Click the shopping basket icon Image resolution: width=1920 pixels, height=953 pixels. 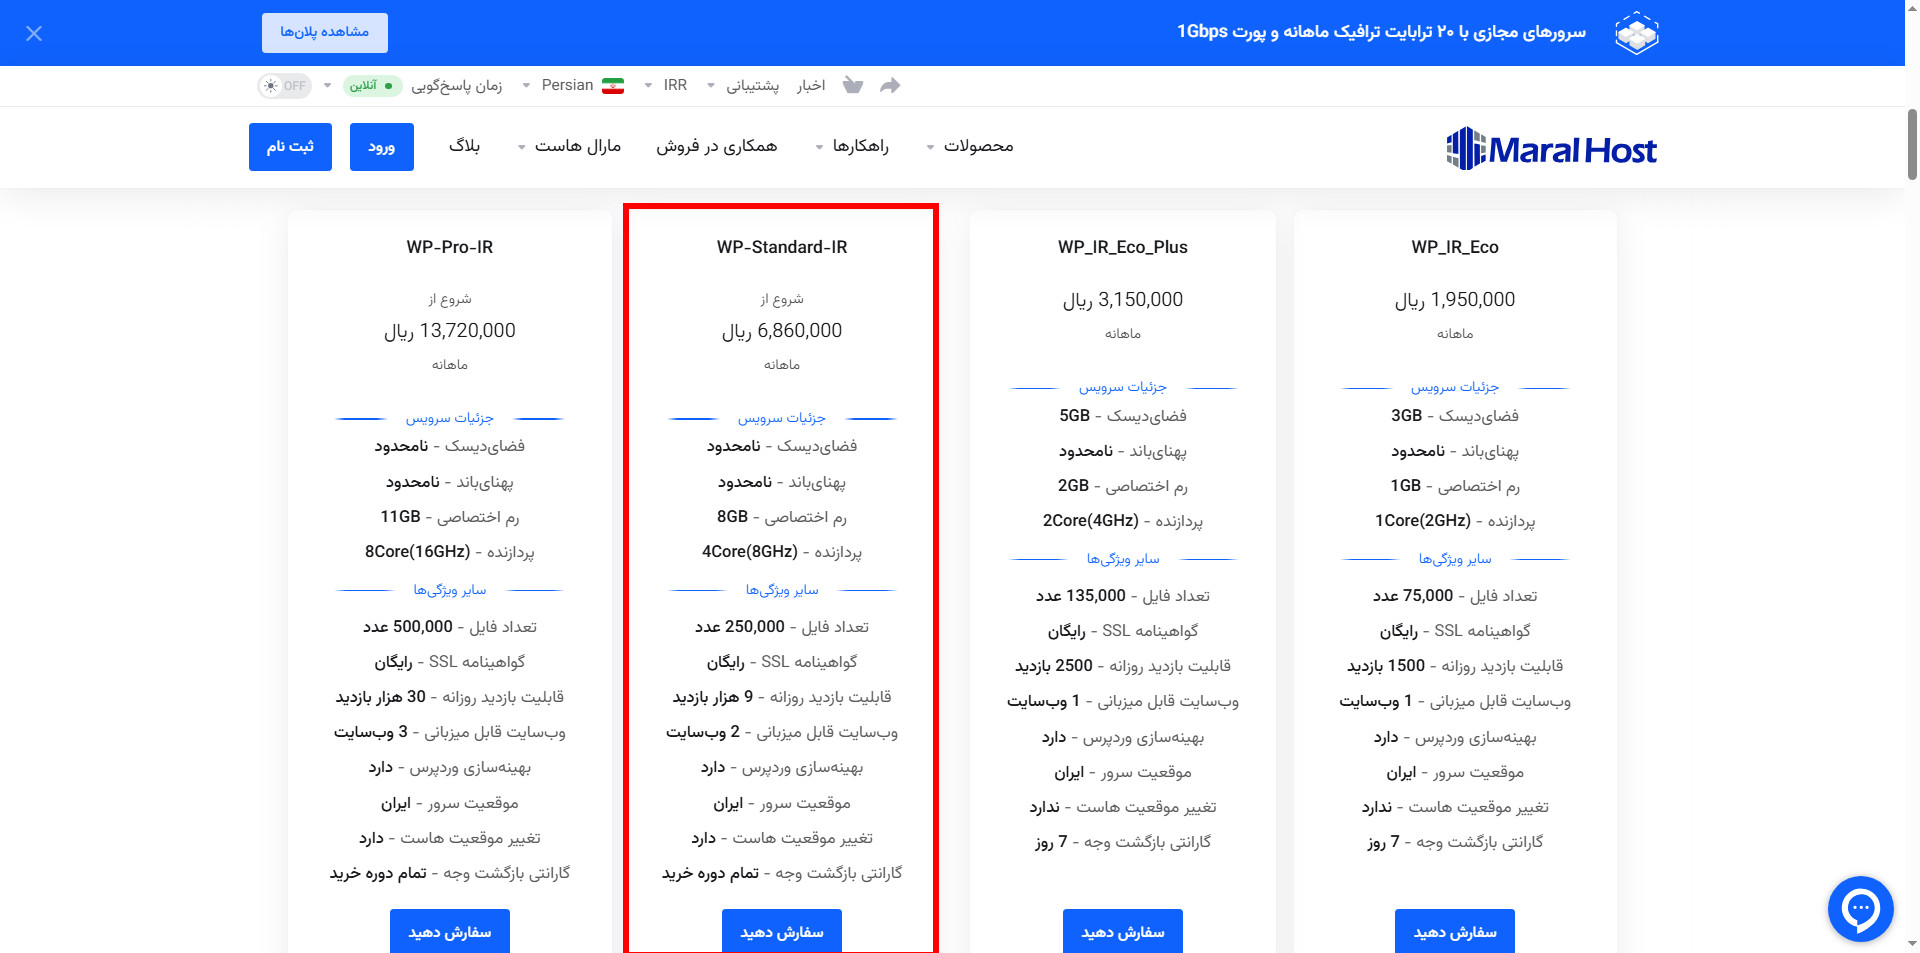click(852, 85)
